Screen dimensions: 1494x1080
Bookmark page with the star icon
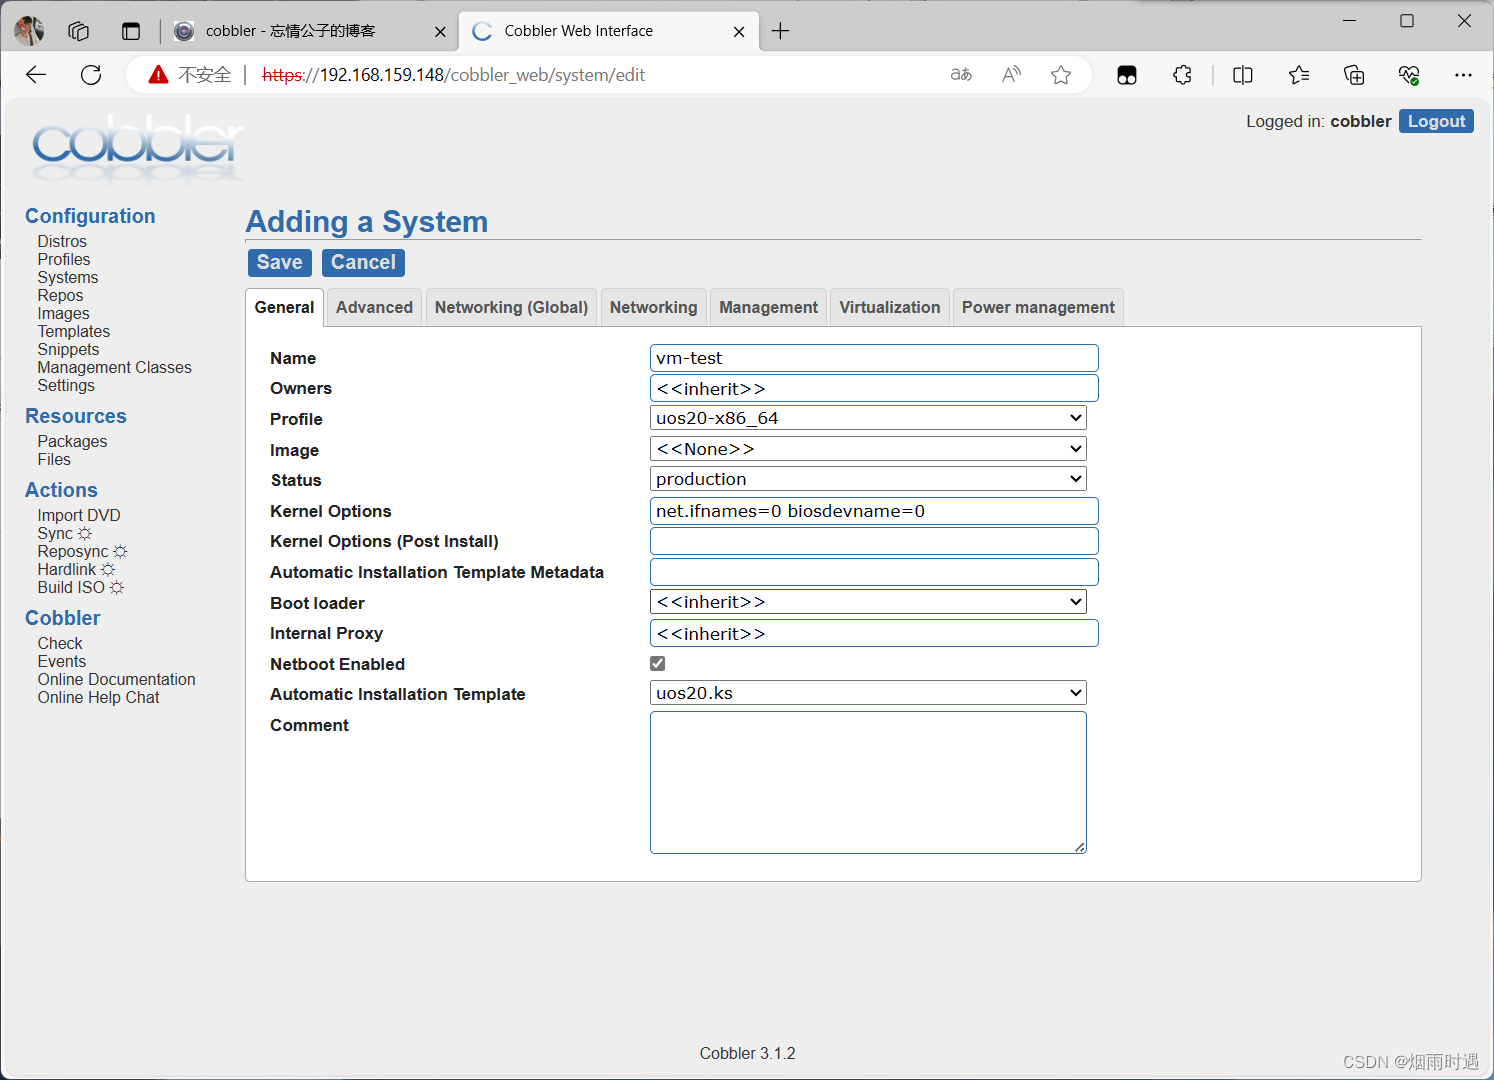(1061, 75)
